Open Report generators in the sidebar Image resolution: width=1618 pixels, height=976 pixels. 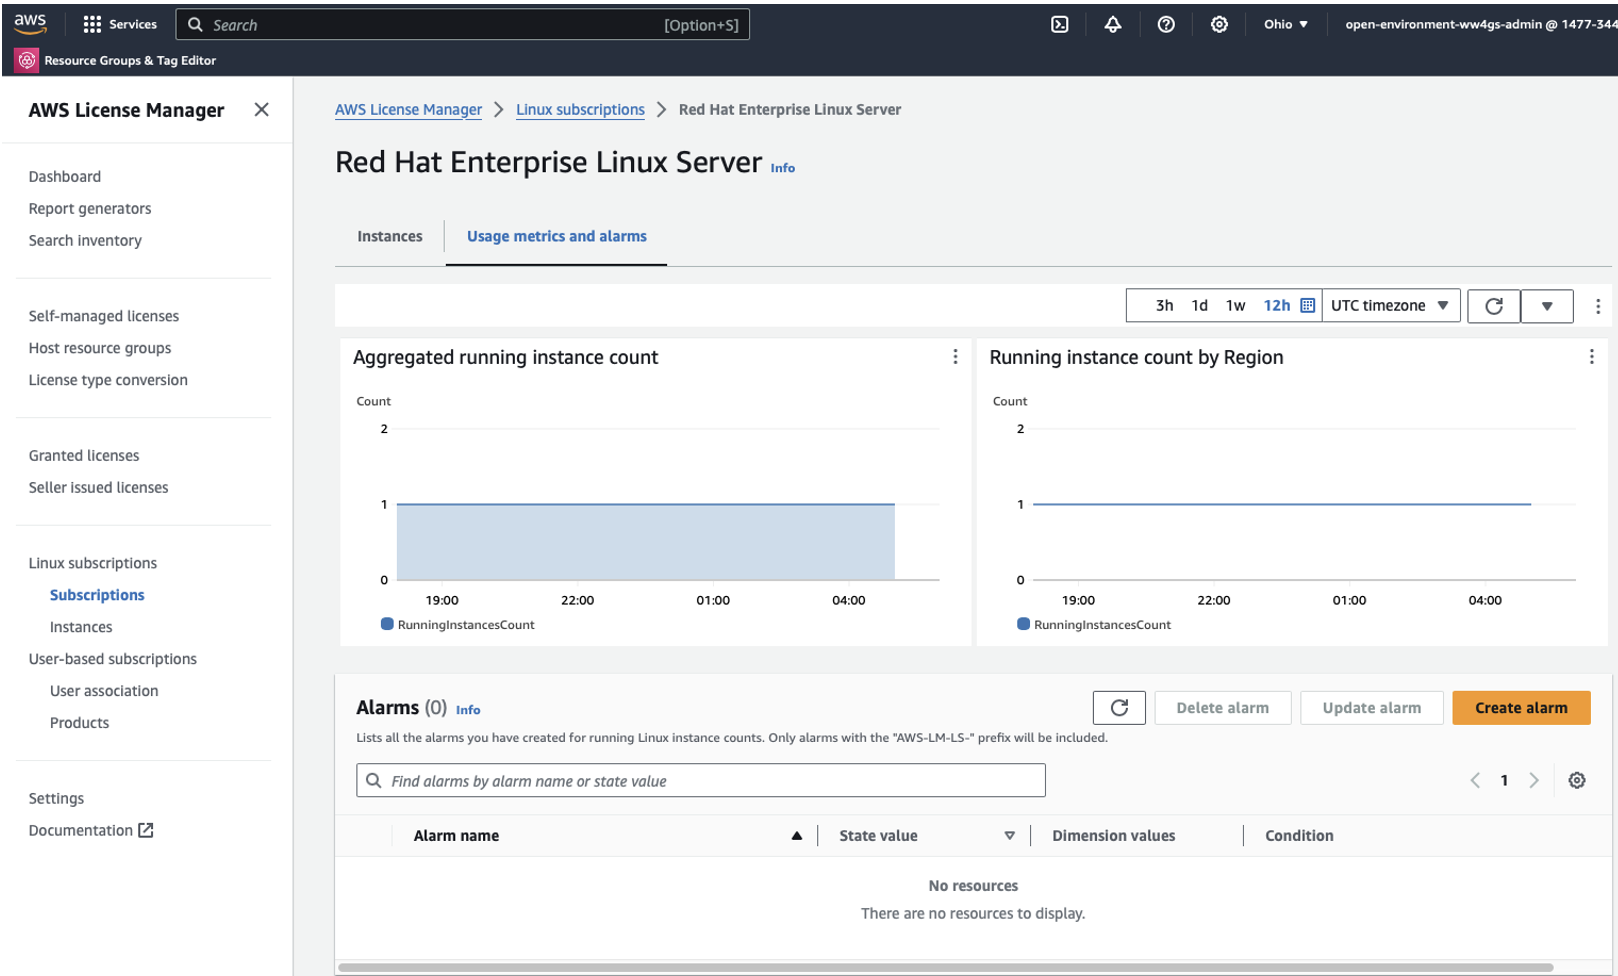90,209
